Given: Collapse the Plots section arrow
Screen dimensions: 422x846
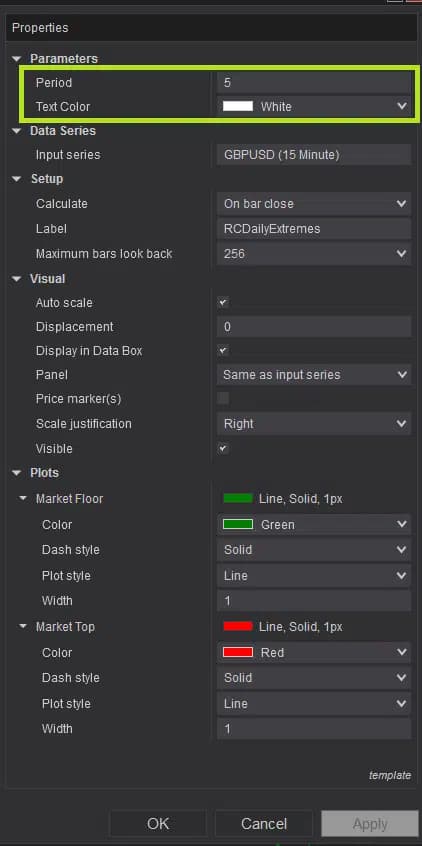Looking at the screenshot, I should tap(17, 473).
